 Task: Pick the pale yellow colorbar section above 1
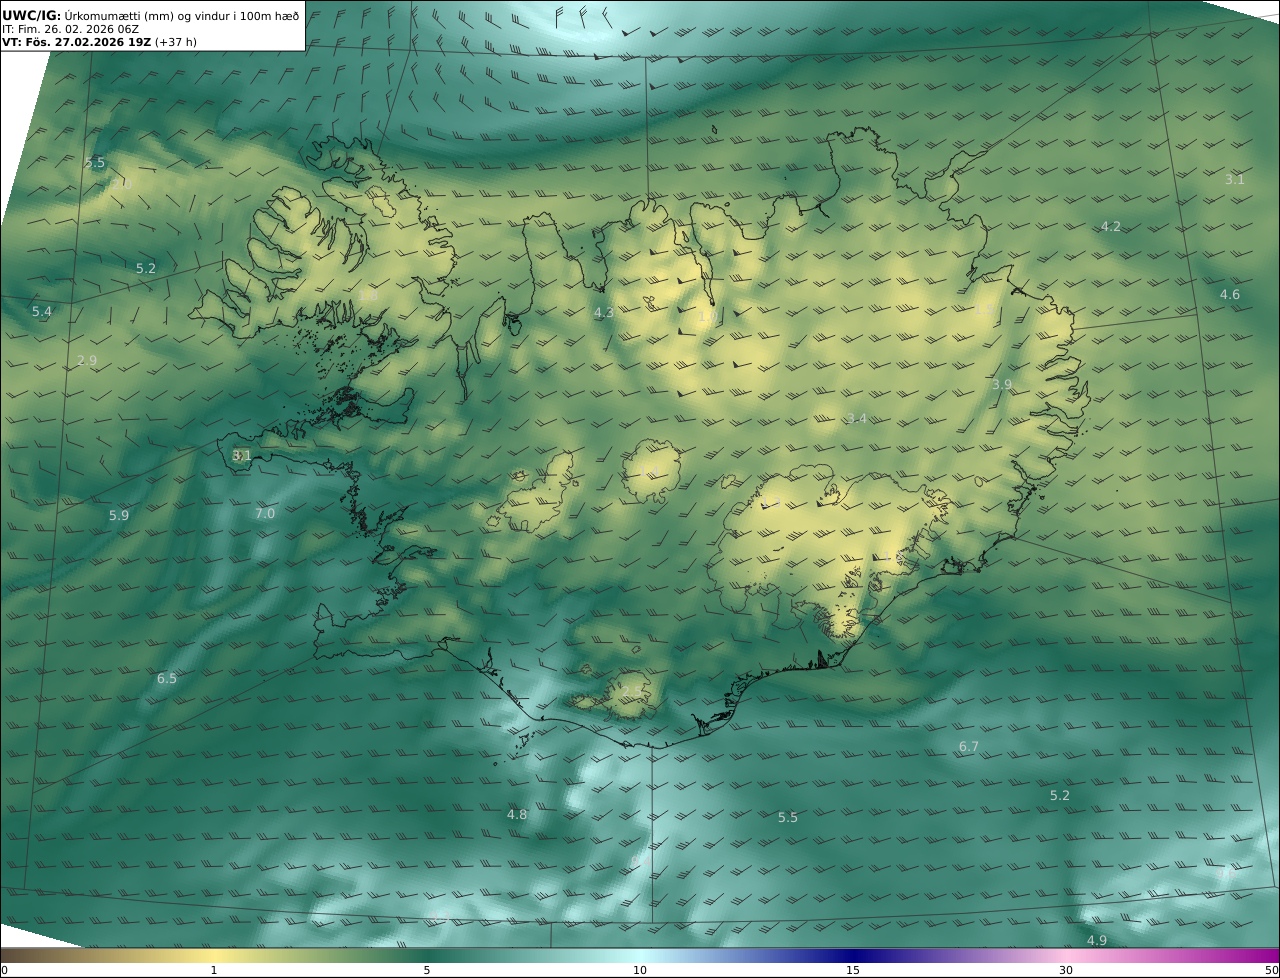tap(214, 955)
